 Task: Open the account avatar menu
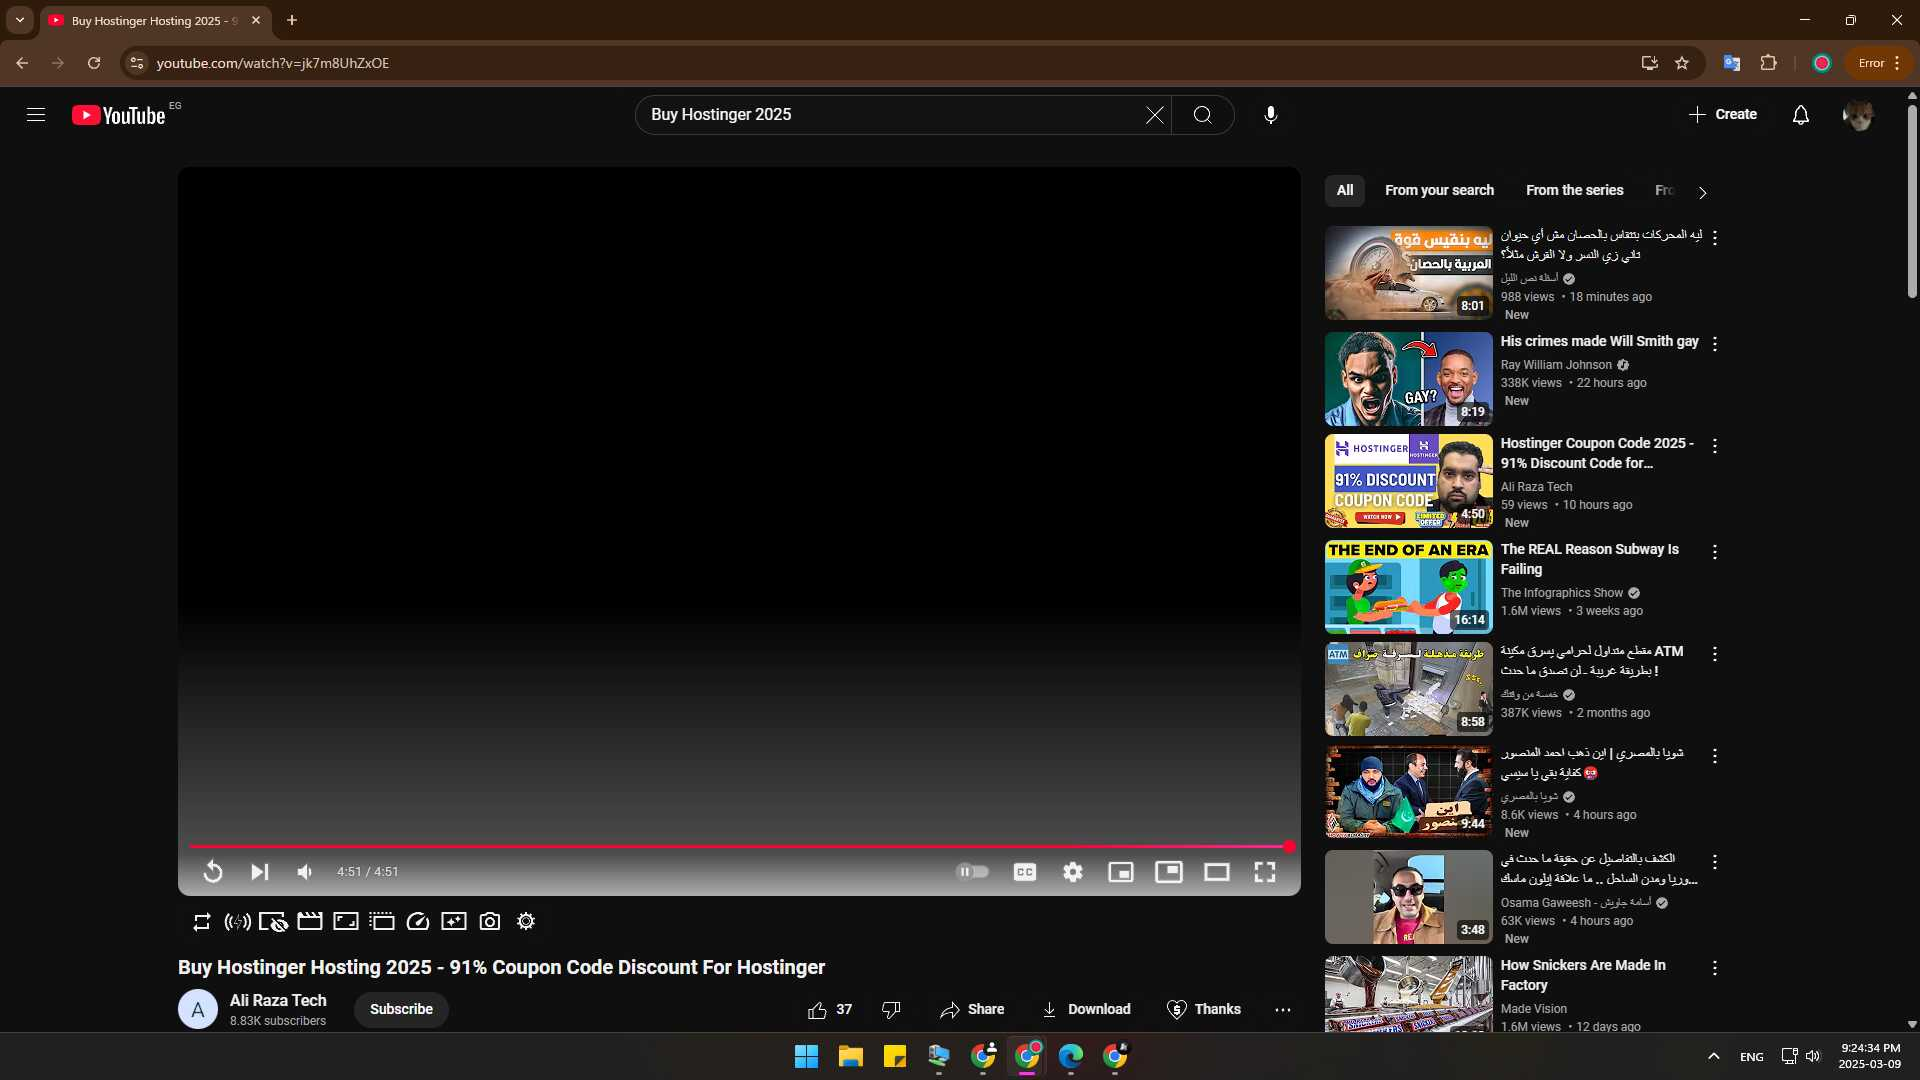click(x=1857, y=115)
